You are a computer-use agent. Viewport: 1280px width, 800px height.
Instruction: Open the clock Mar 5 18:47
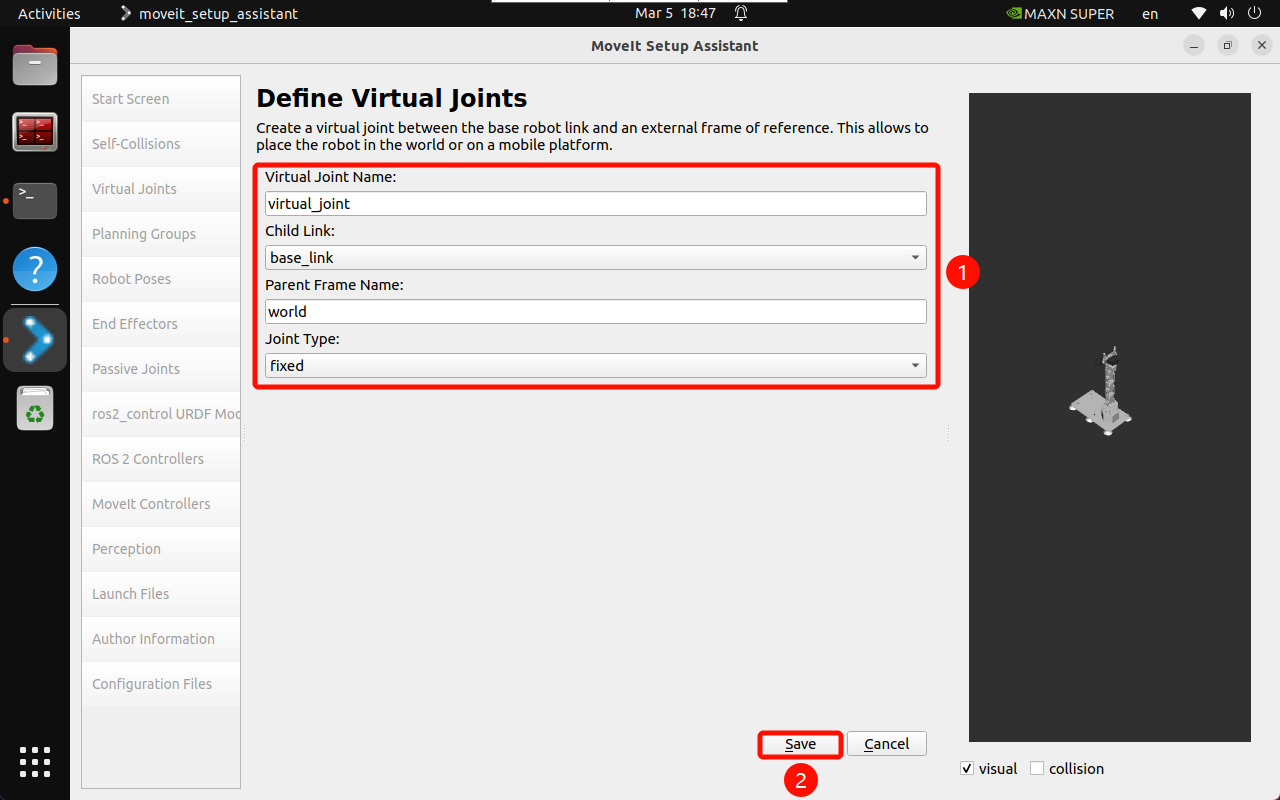pos(675,14)
